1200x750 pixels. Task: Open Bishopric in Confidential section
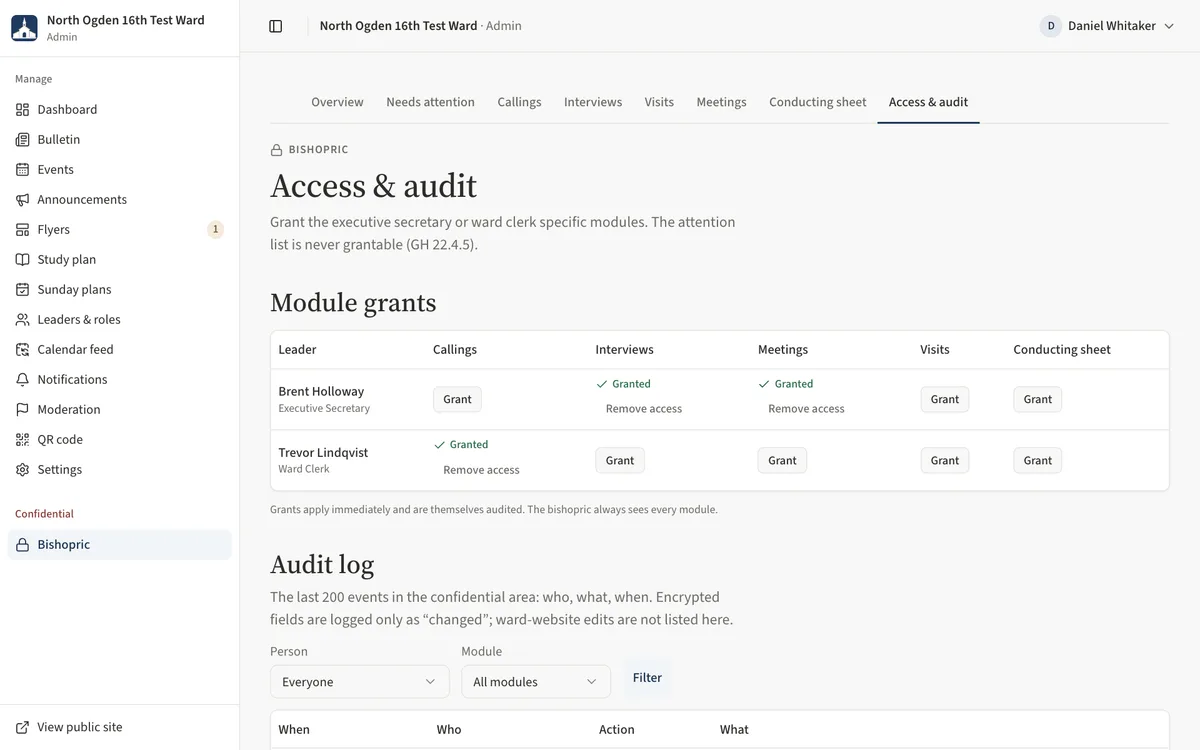click(120, 545)
